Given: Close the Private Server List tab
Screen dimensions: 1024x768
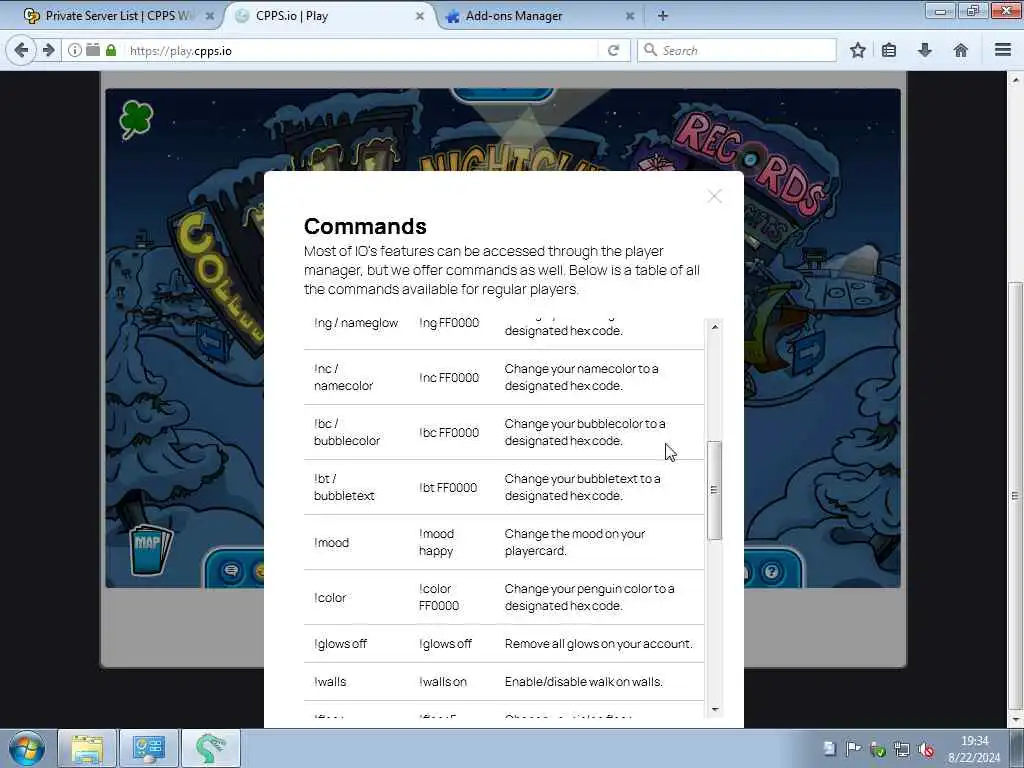Looking at the screenshot, I should point(209,16).
